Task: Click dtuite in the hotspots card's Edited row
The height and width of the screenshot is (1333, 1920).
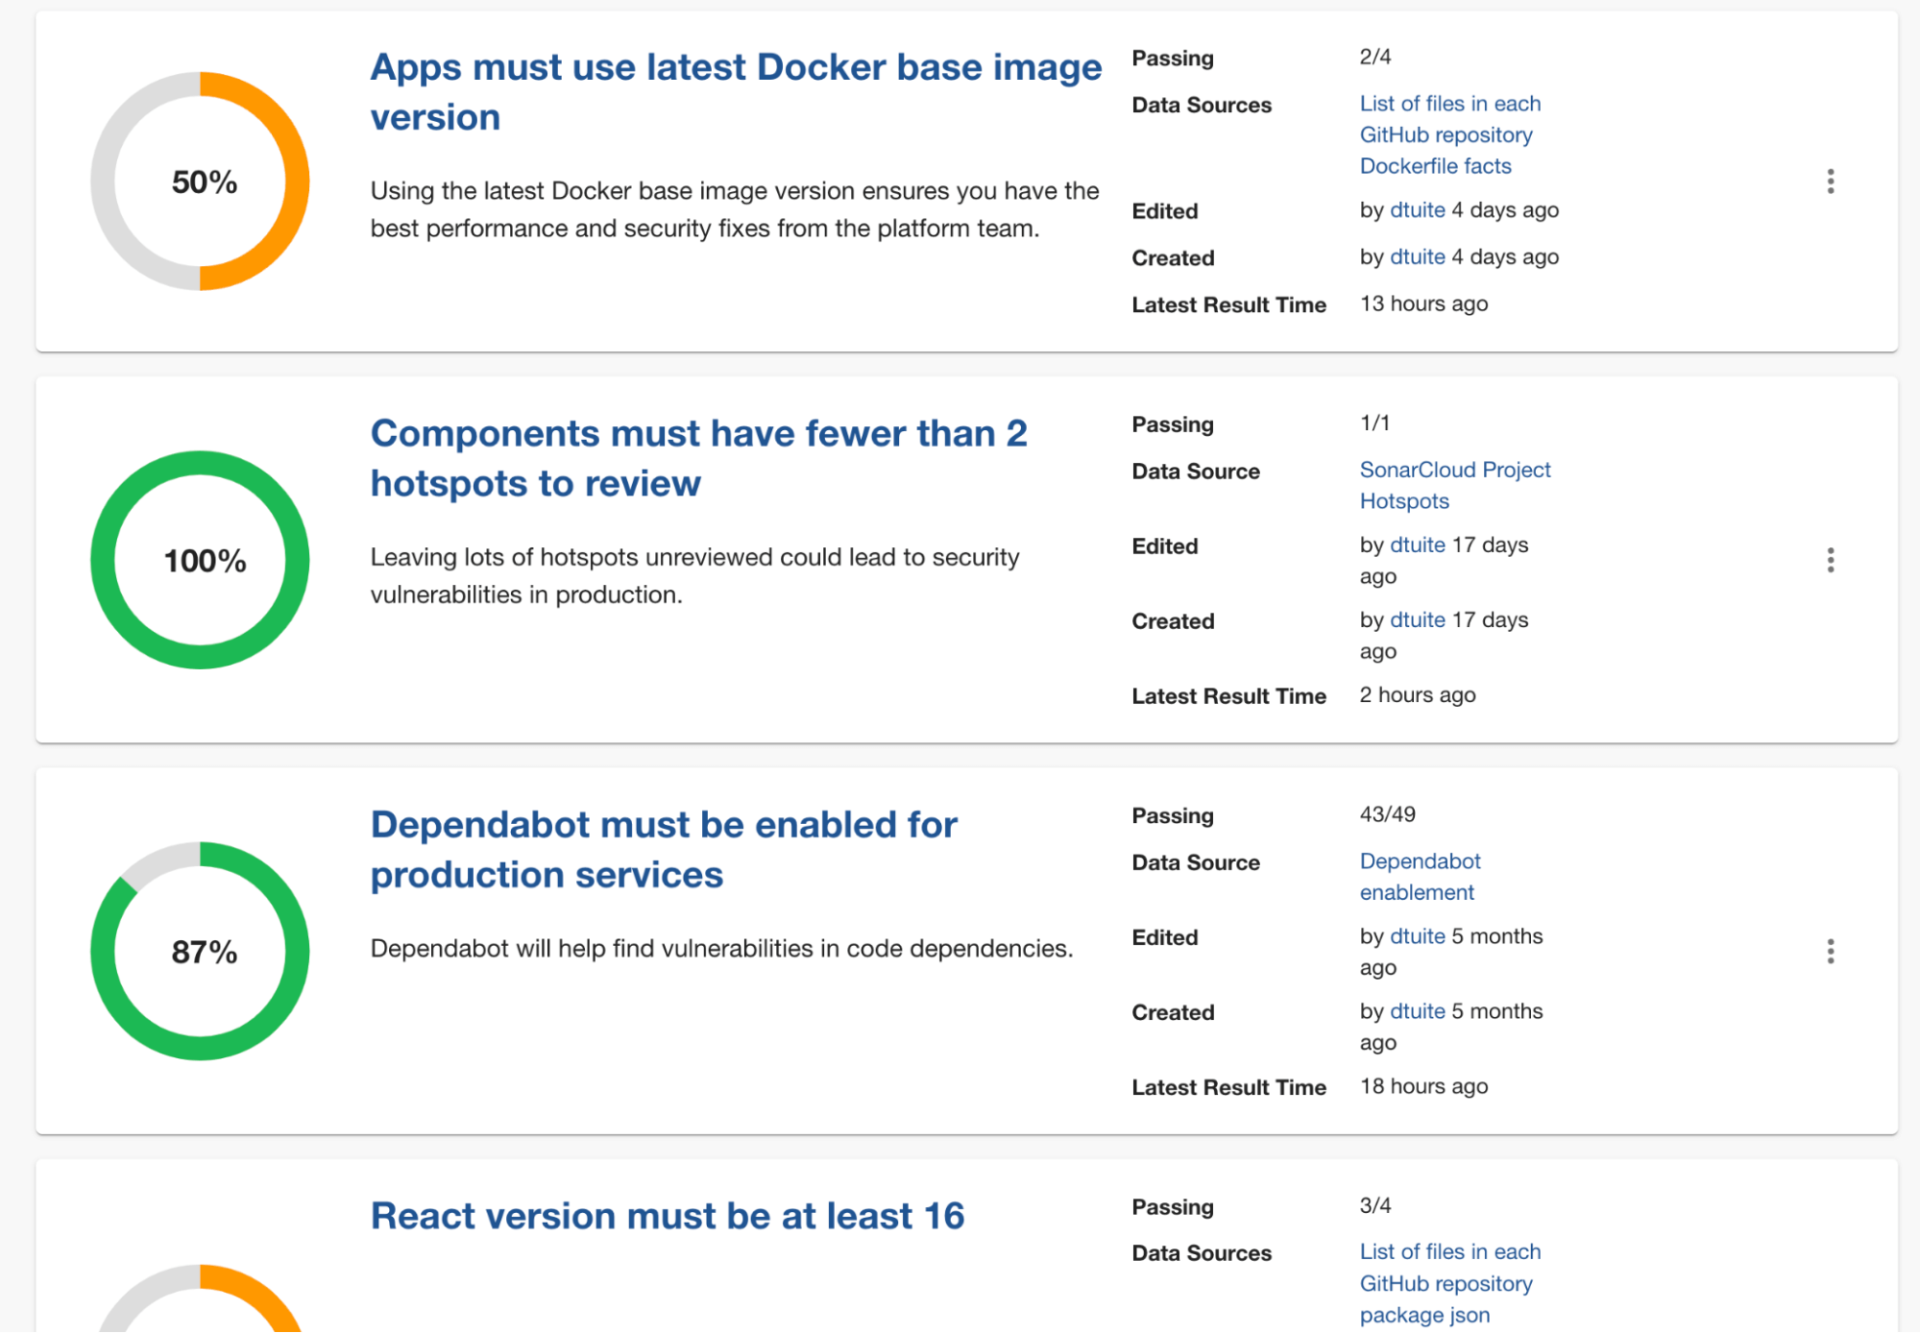Action: click(1417, 545)
